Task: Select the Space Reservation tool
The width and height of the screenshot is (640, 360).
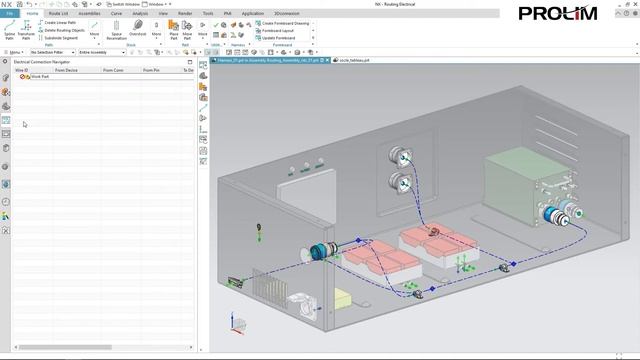Action: point(116,30)
